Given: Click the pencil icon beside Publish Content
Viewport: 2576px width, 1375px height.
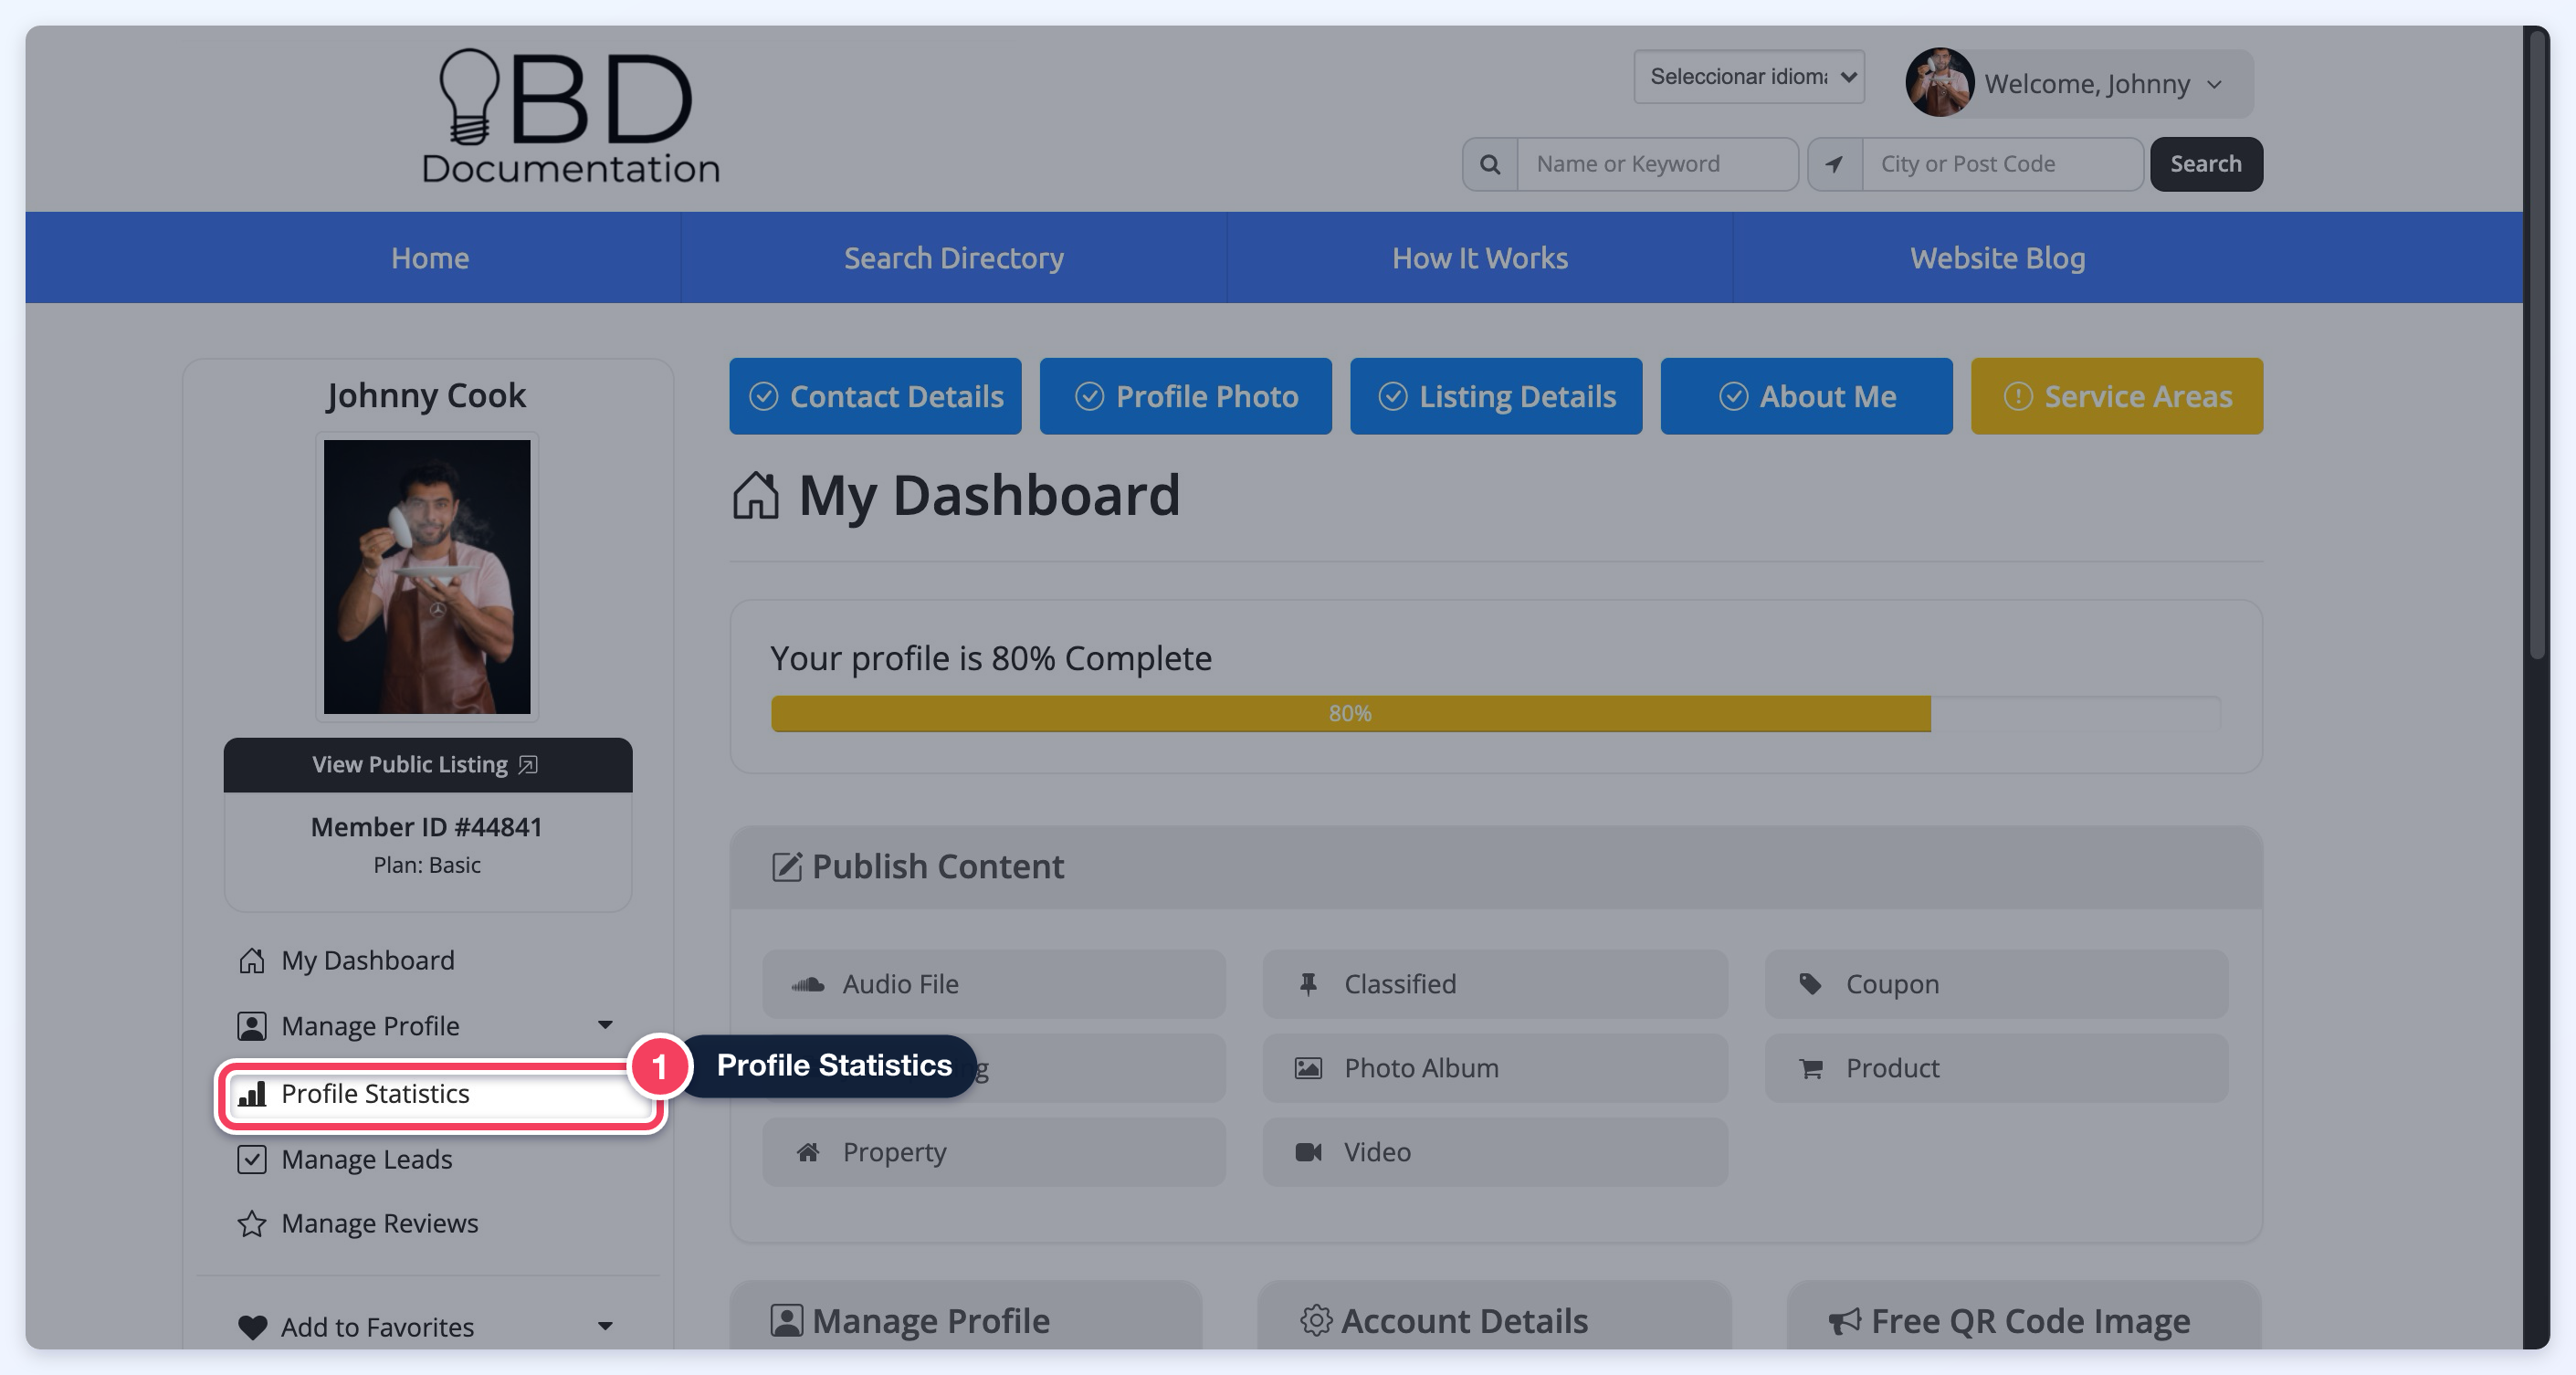Looking at the screenshot, I should [787, 866].
